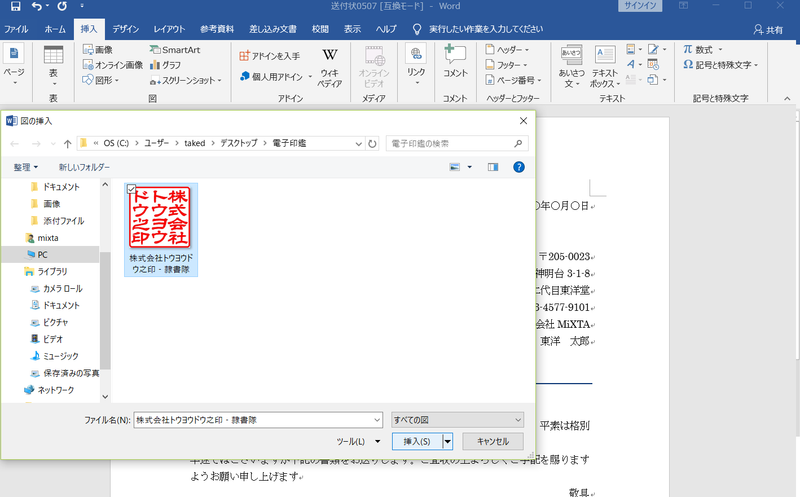Open スクリーンショット dropdown

[x=186, y=80]
